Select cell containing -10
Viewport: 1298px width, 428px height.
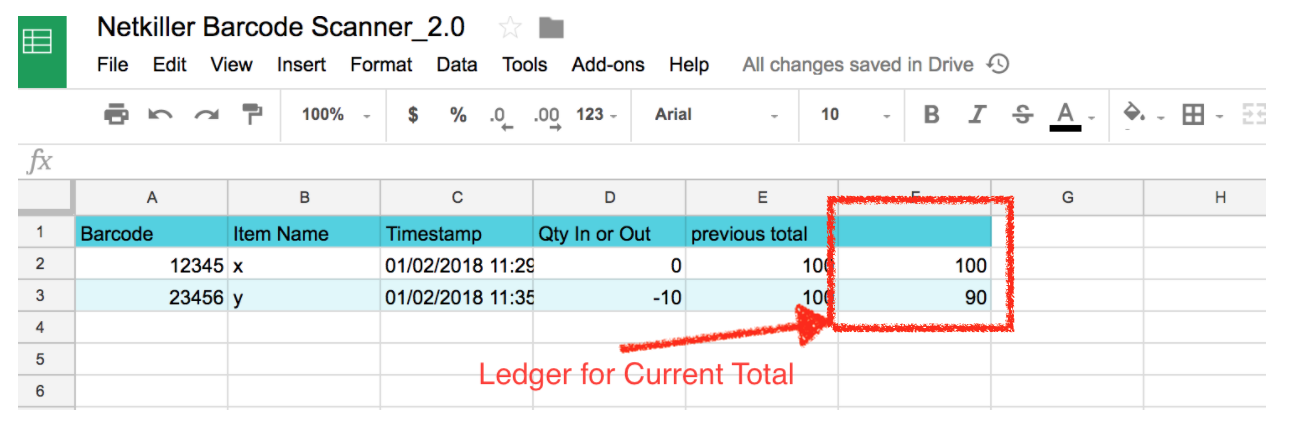pyautogui.click(x=610, y=296)
